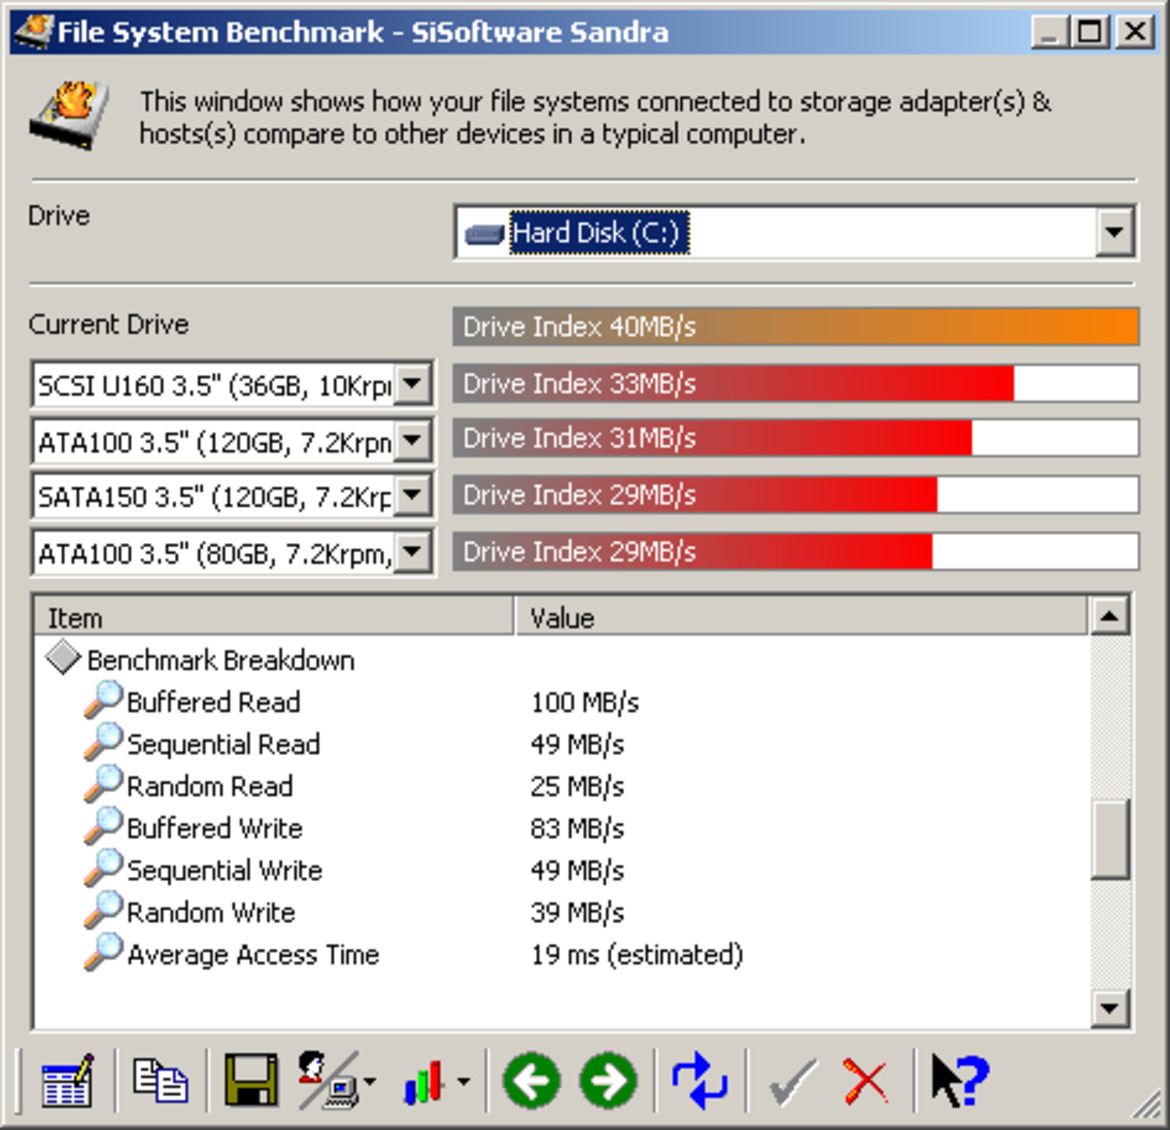Click the diamond icon beside Benchmark Breakdown
This screenshot has width=1170, height=1130.
tap(63, 658)
